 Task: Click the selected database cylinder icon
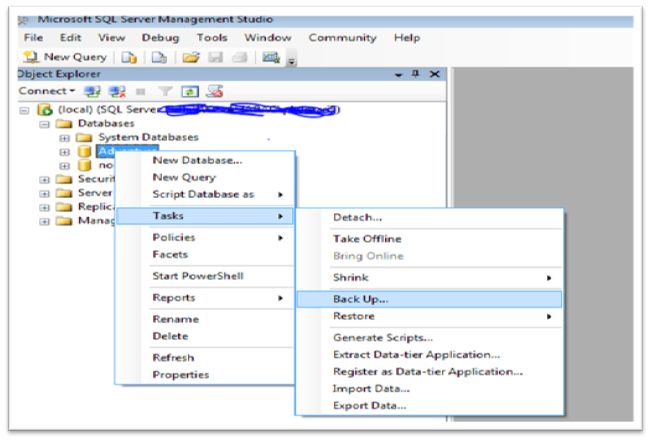(x=85, y=151)
